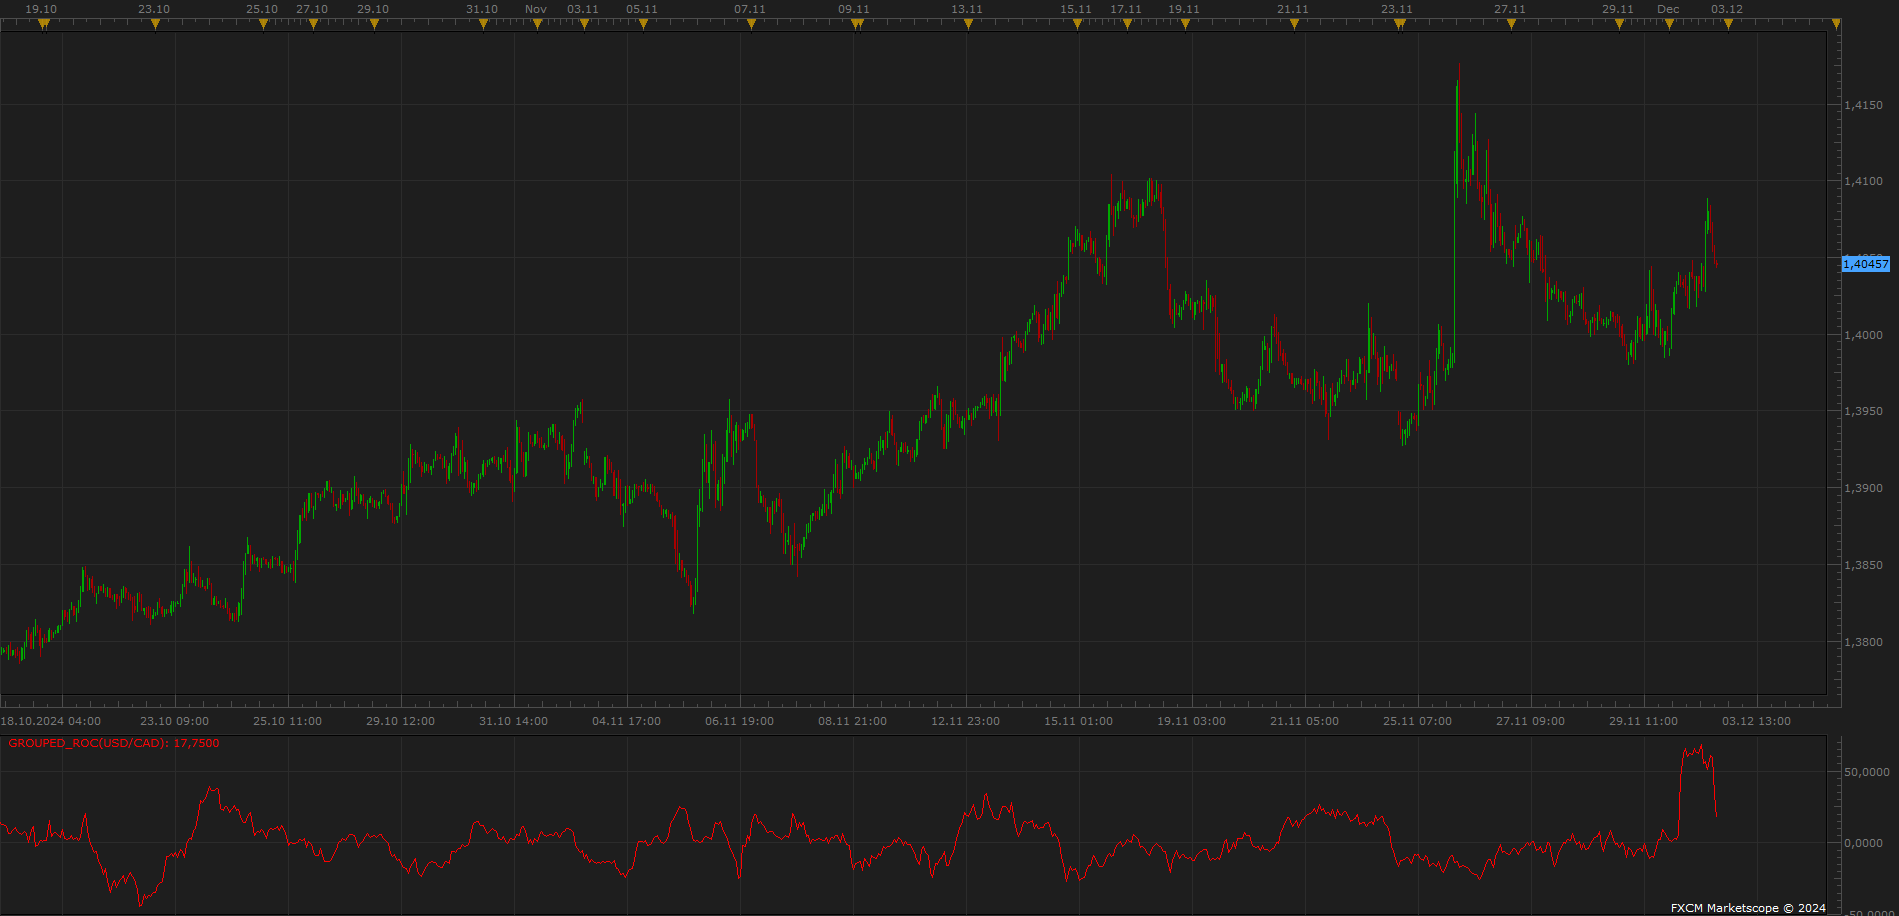Viewport: 1899px width, 916px height.
Task: Click the 03.12 13:00 time label
Action: 1757,721
